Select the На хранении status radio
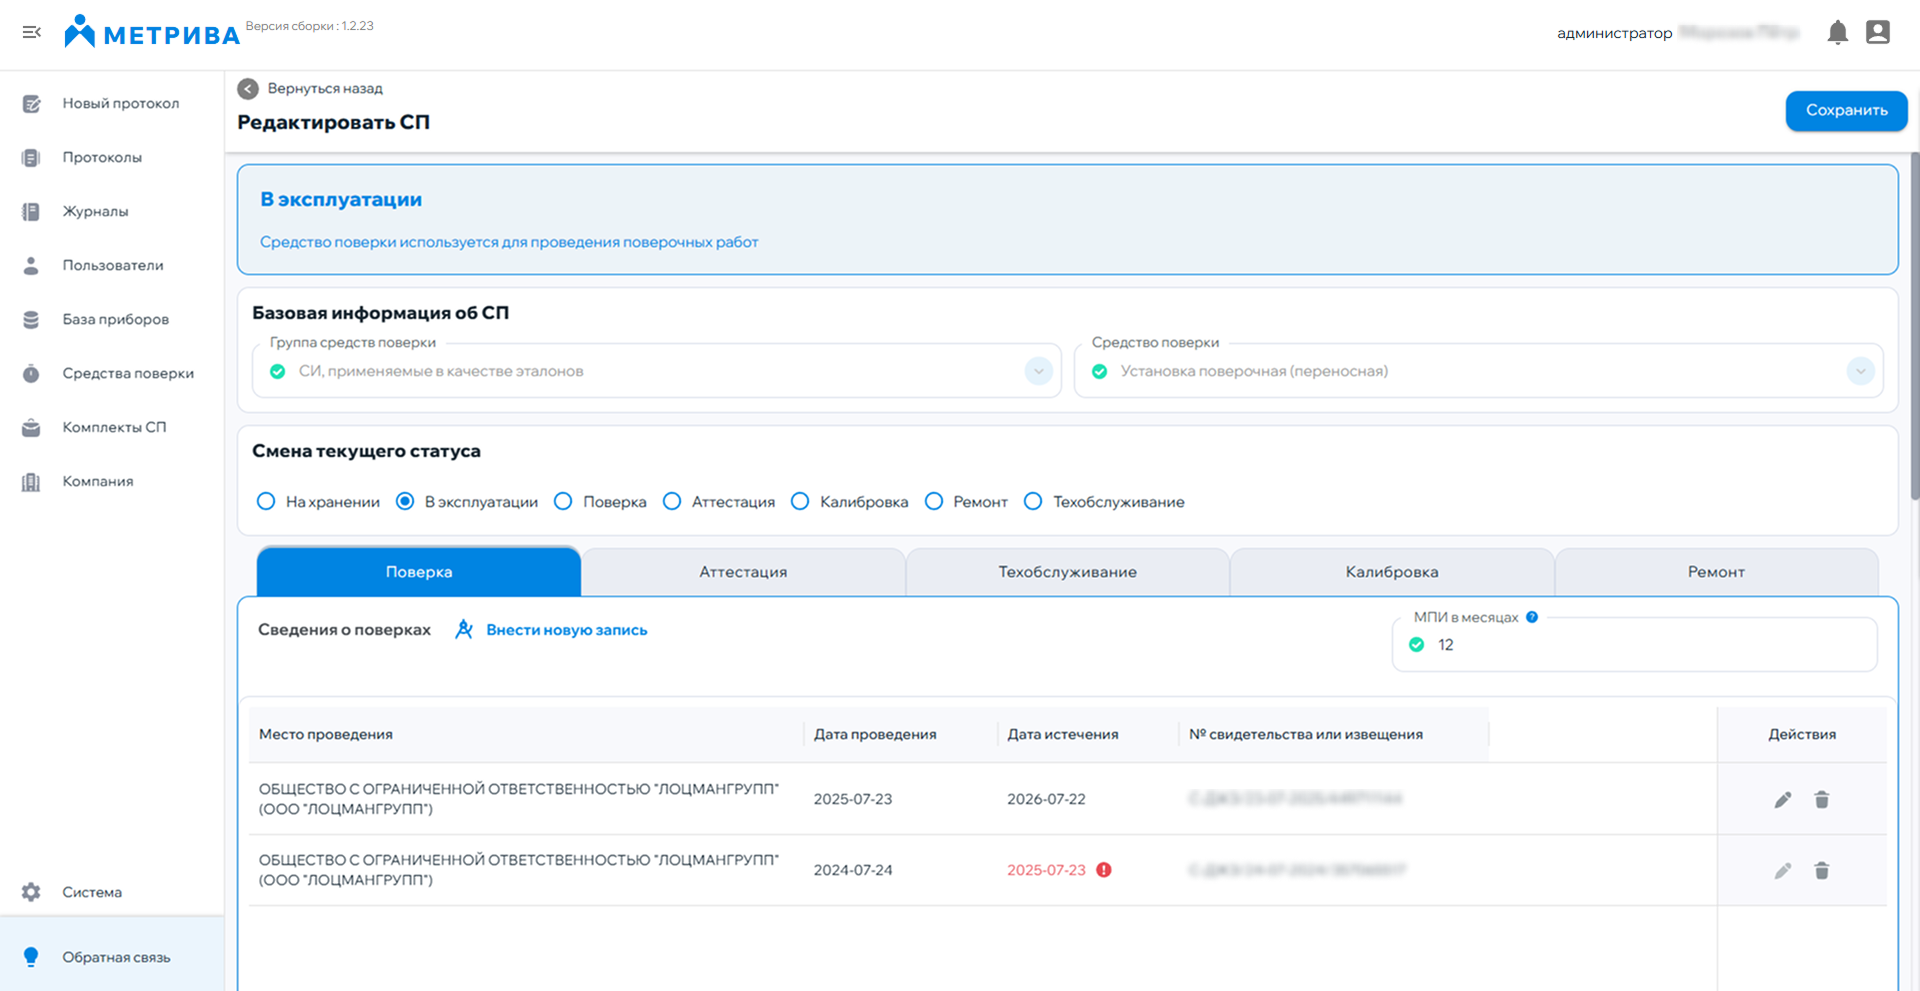The image size is (1920, 991). (x=266, y=502)
